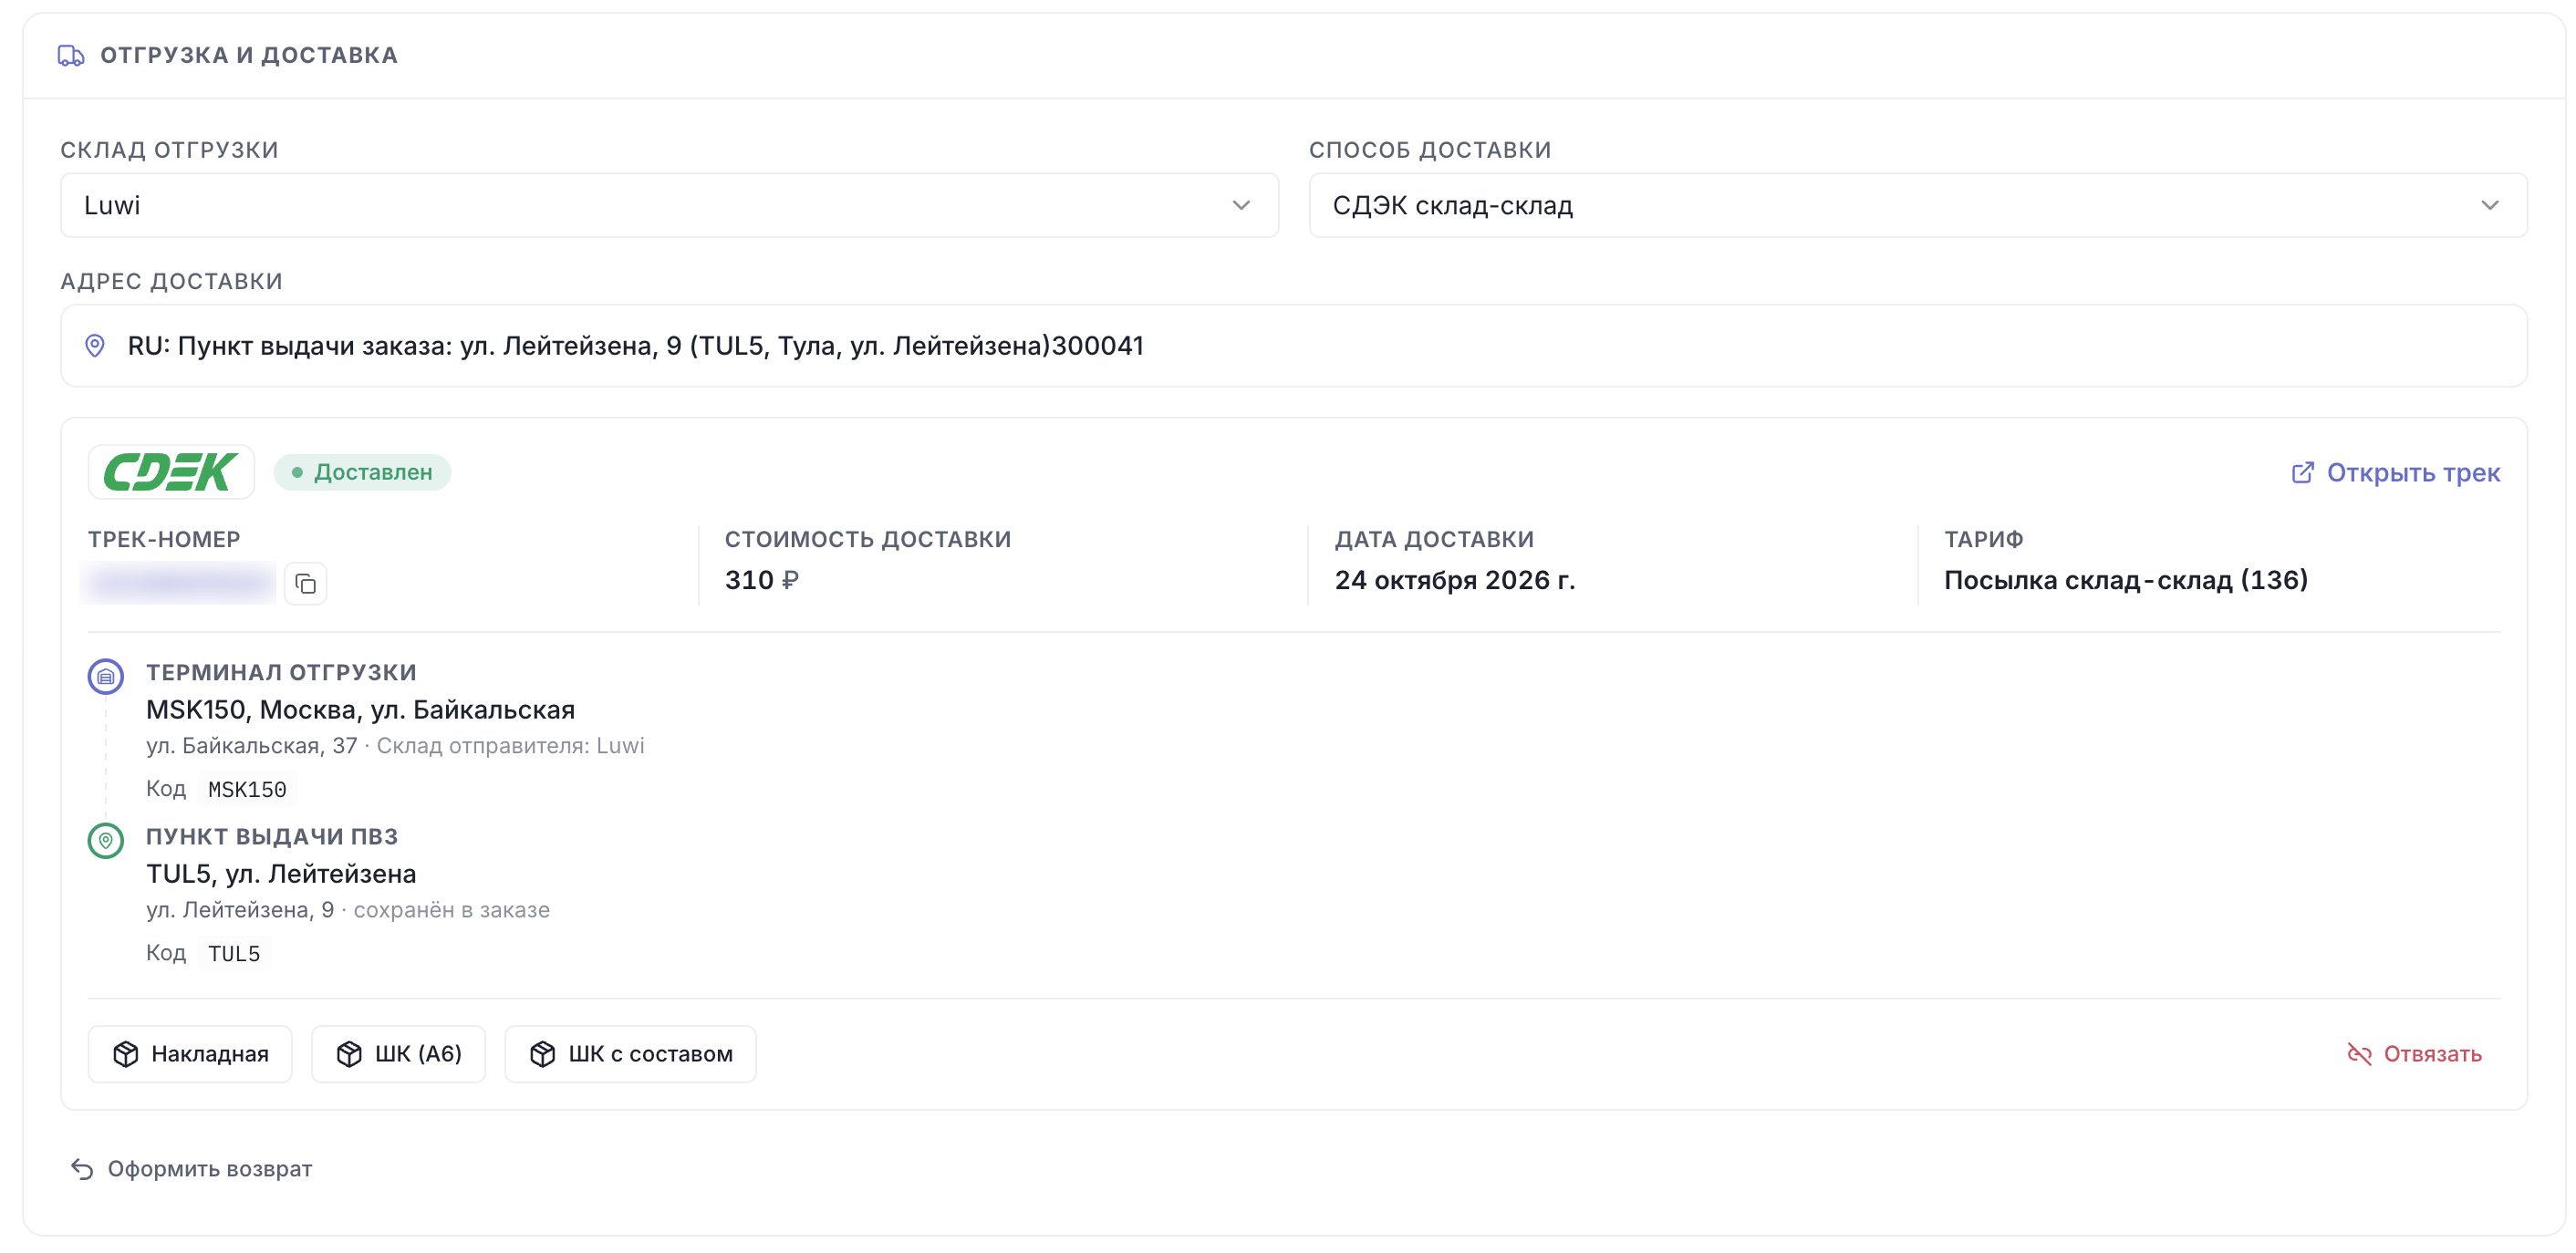Click the shipping terminal warehouse icon
The height and width of the screenshot is (1253, 2576).
pyautogui.click(x=106, y=677)
